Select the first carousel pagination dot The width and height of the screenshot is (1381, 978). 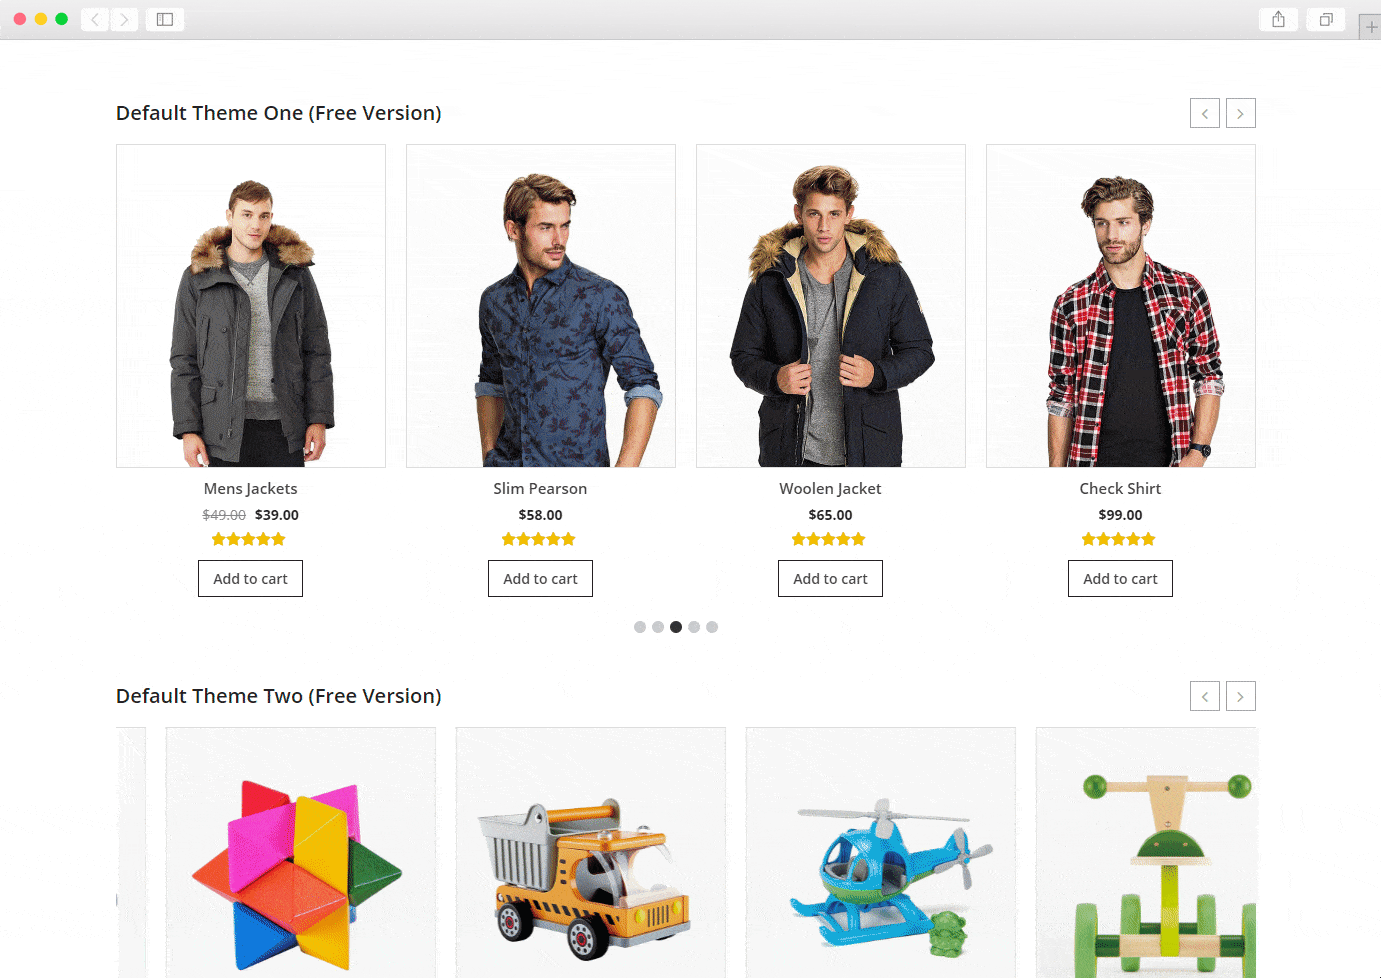tap(640, 627)
